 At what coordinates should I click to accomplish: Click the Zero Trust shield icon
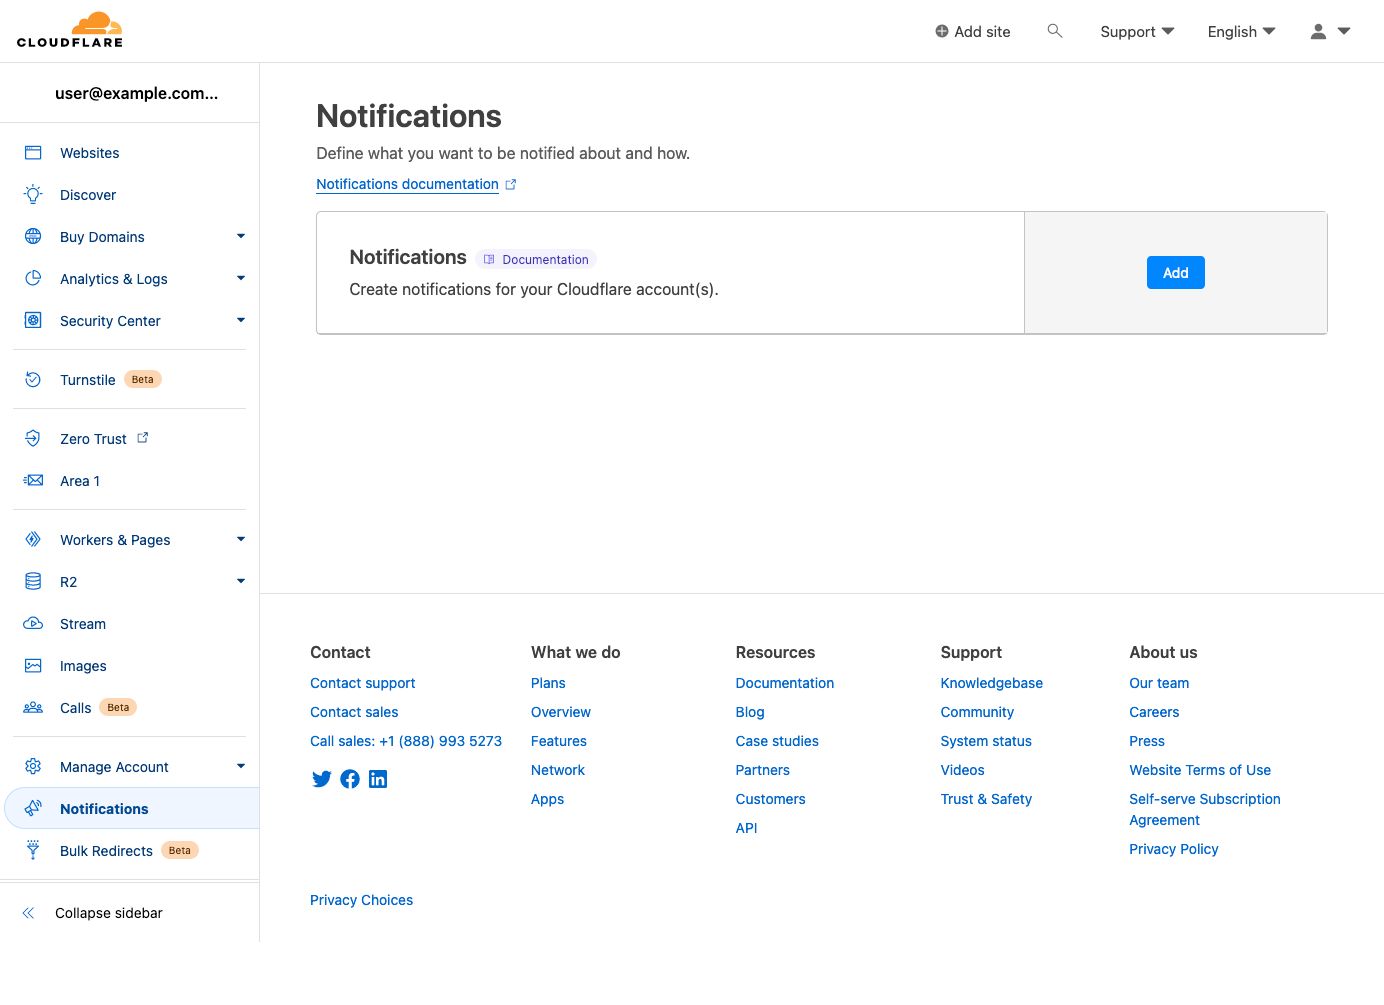(33, 438)
